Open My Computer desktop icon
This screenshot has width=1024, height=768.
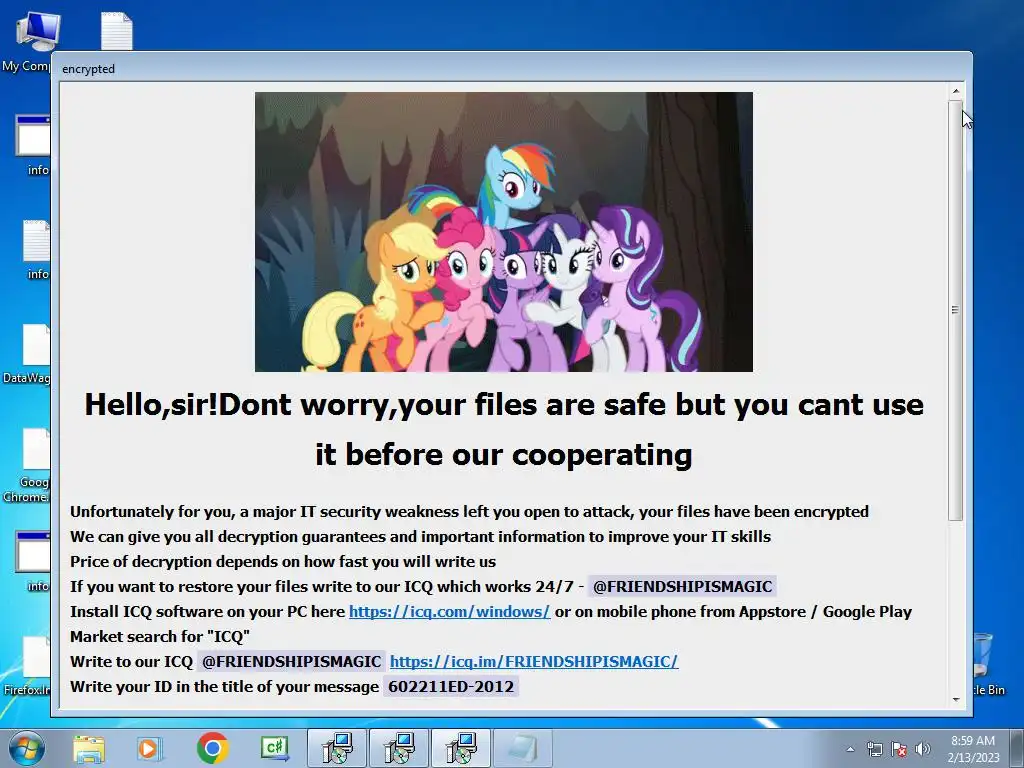pyautogui.click(x=27, y=40)
